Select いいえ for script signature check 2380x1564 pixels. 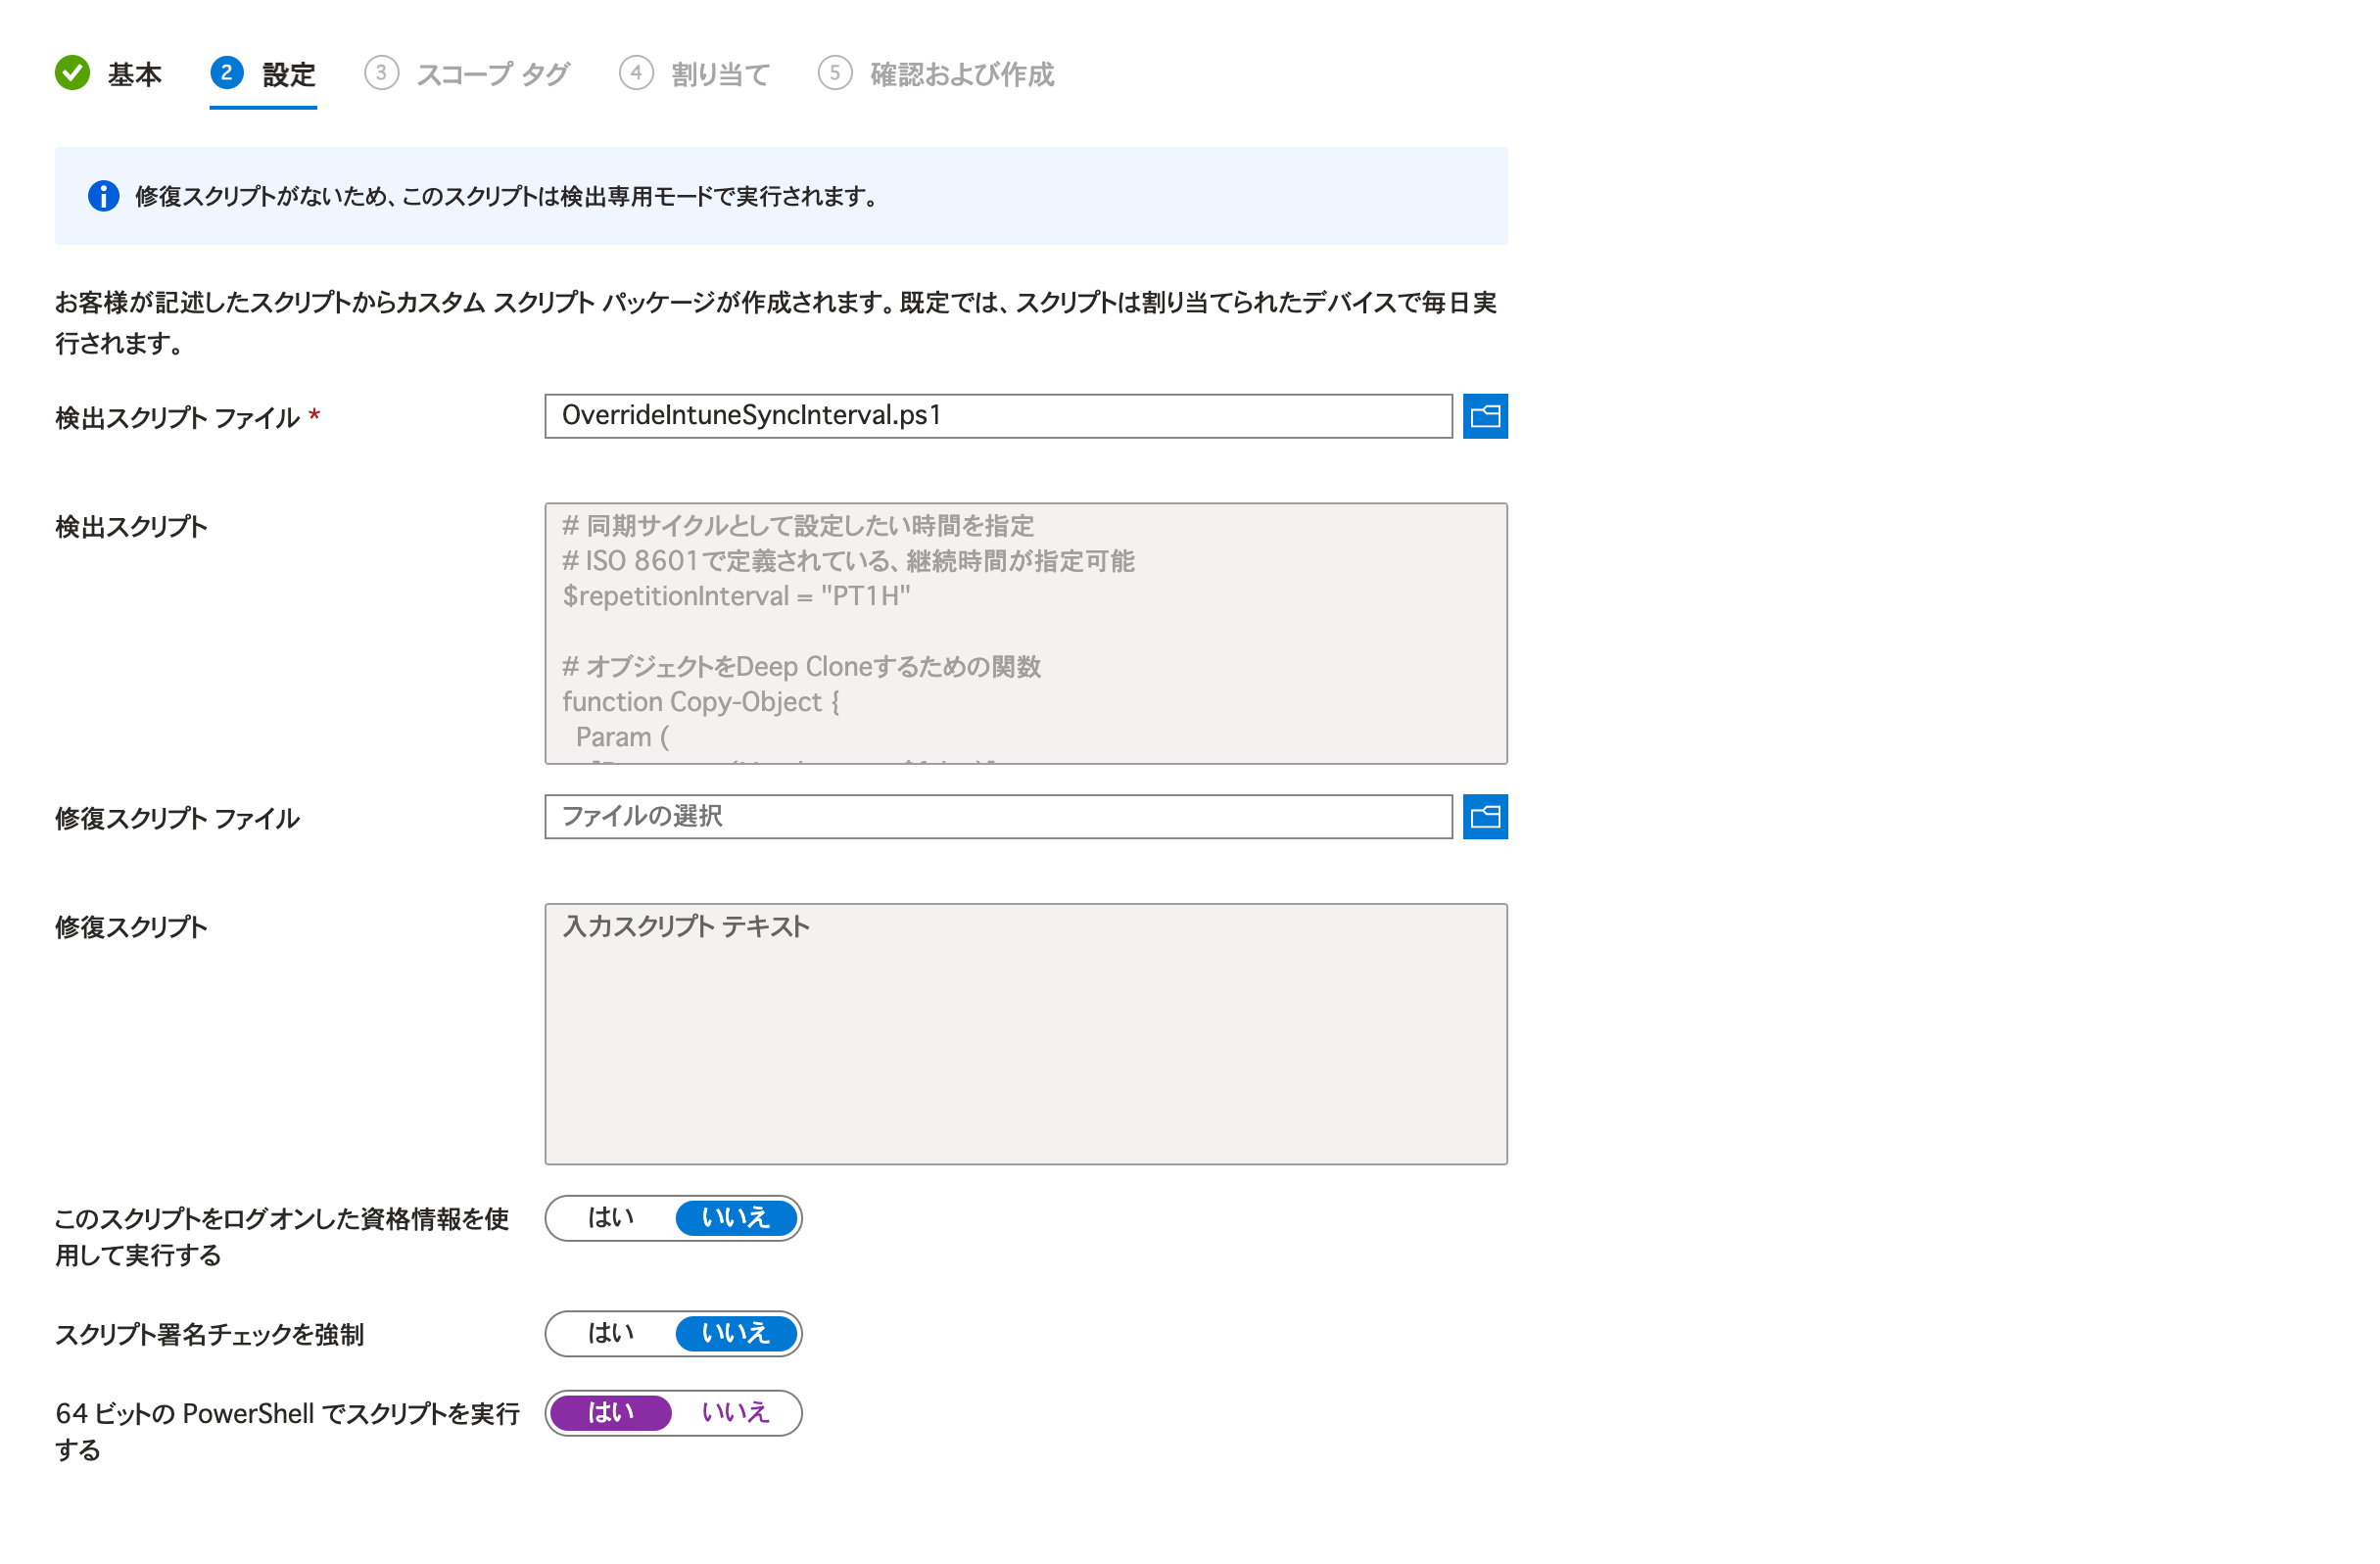736,1334
